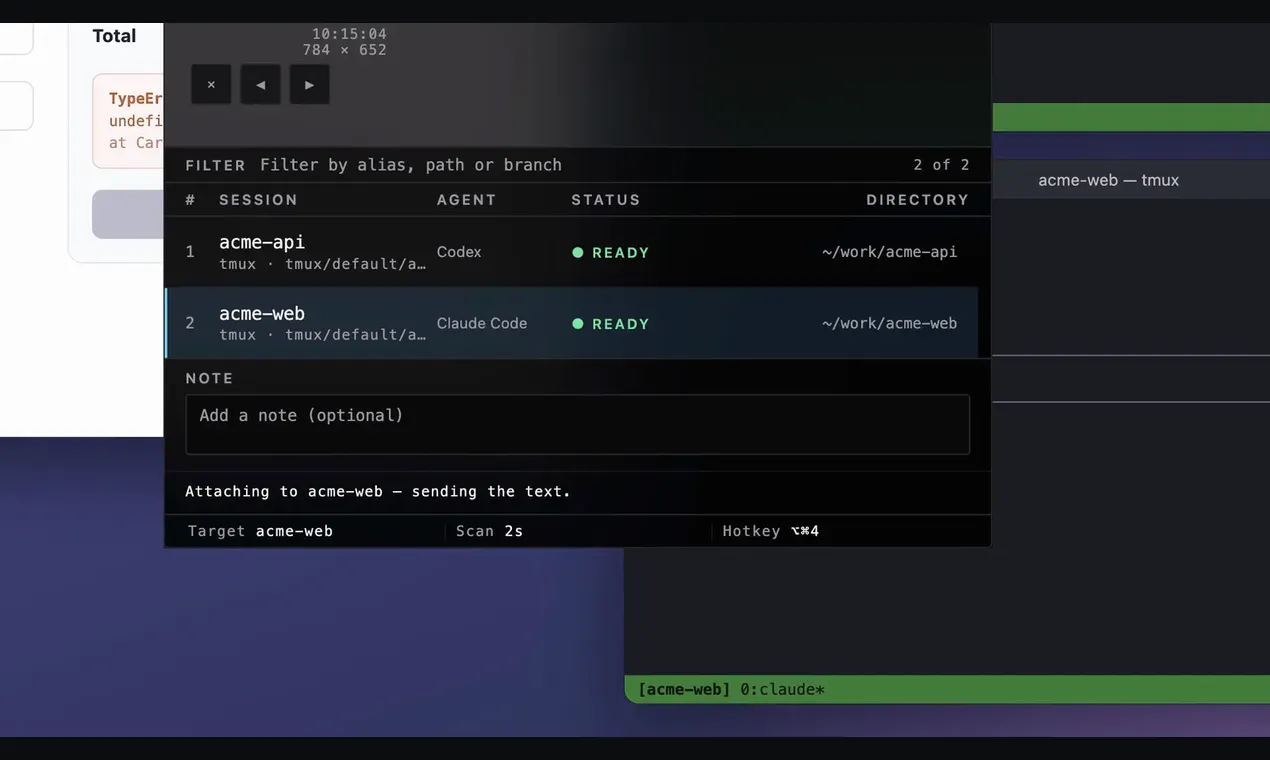1270x760 pixels.
Task: Focus the "Add a note (optional)" field
Action: pos(578,425)
